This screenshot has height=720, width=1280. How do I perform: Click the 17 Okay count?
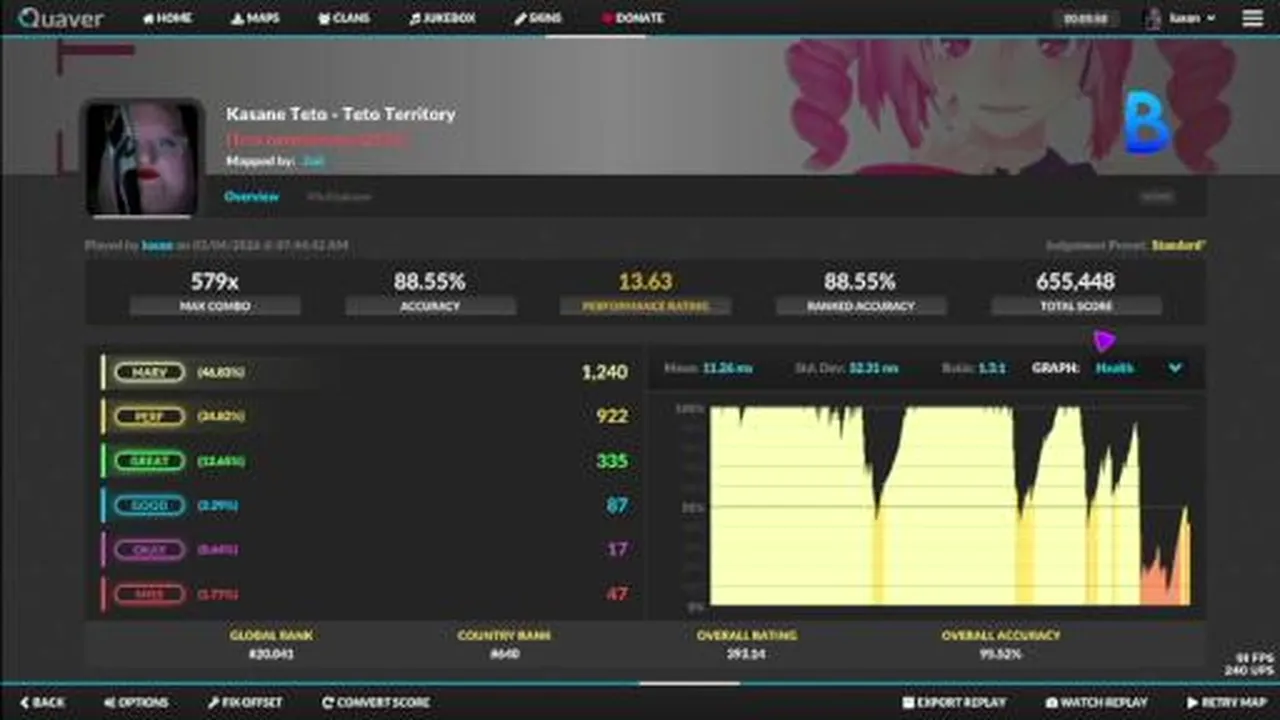coord(617,549)
